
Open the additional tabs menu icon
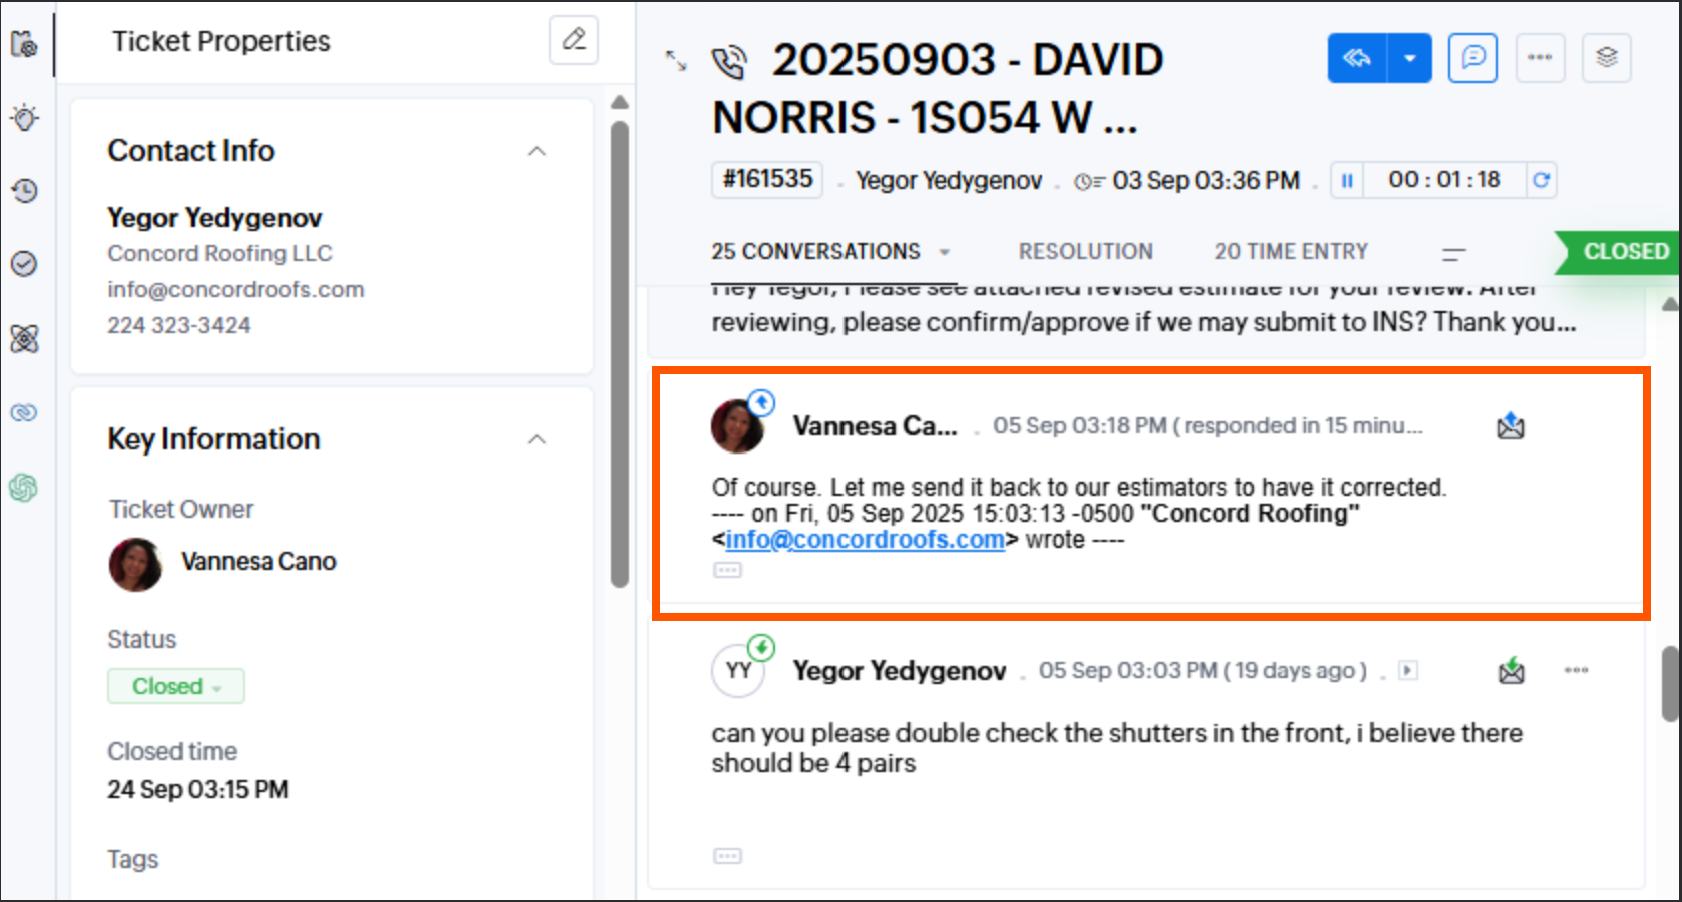coord(1454,254)
